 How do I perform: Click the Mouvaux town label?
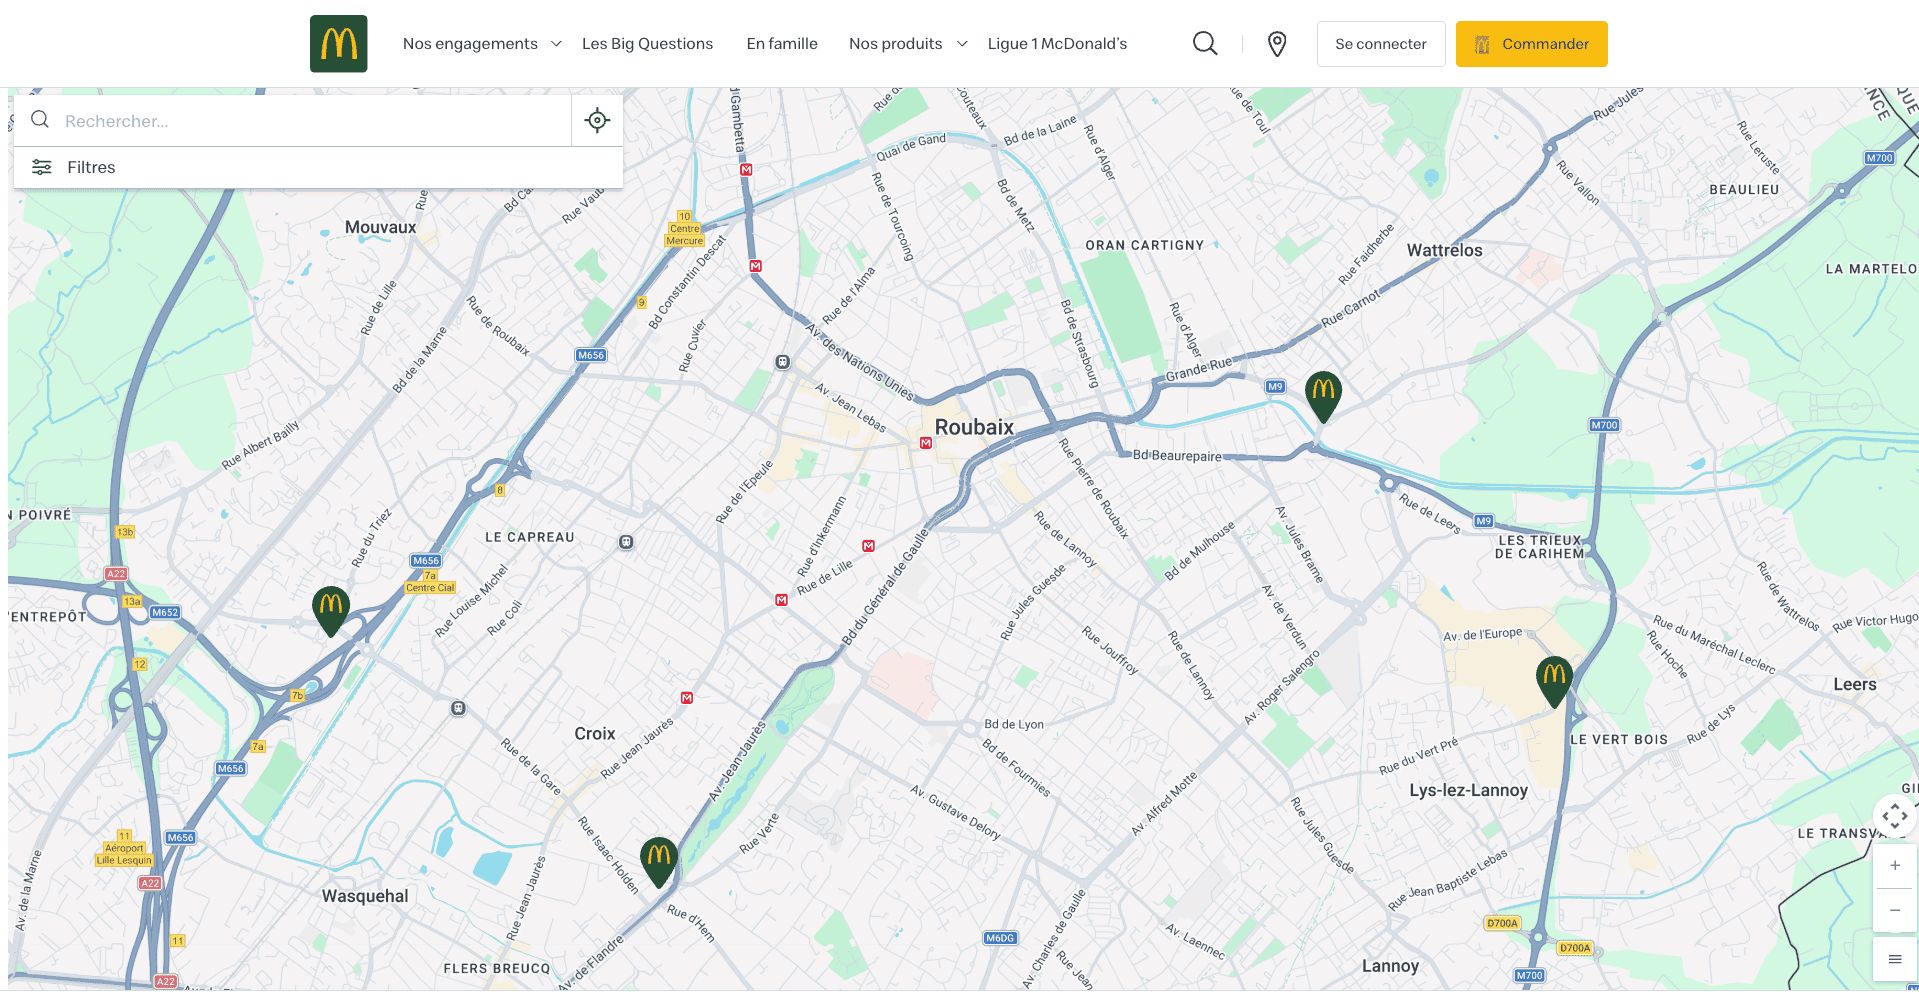[x=380, y=227]
